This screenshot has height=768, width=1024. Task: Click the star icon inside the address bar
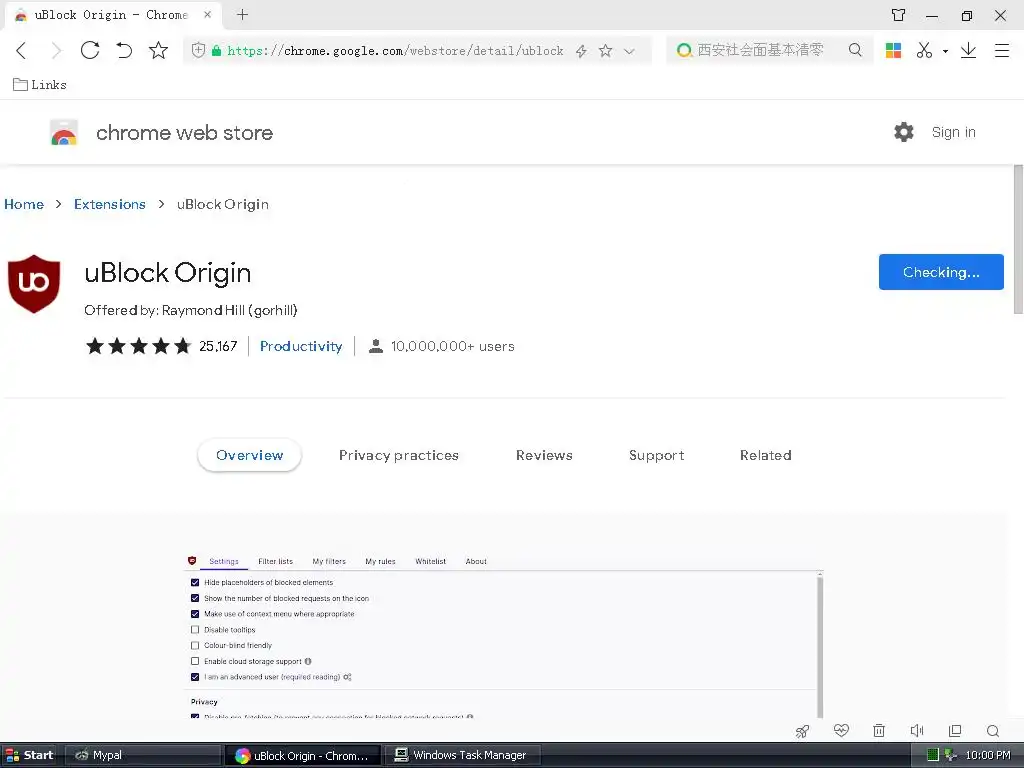[x=605, y=50]
